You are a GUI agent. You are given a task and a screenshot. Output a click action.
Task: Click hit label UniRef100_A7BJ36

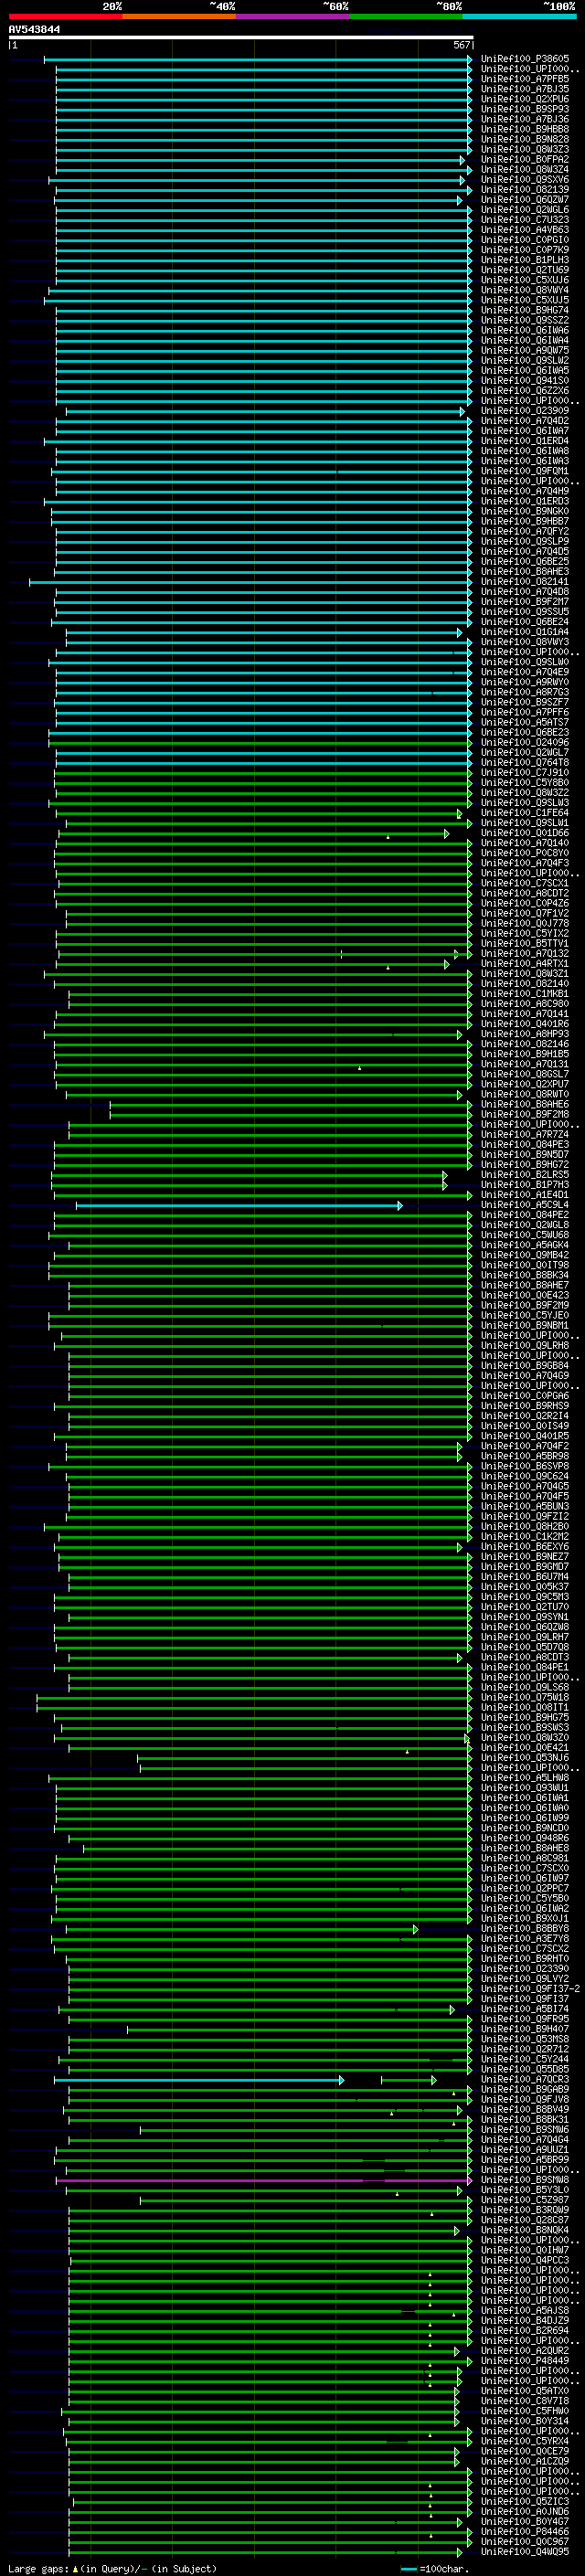524,119
